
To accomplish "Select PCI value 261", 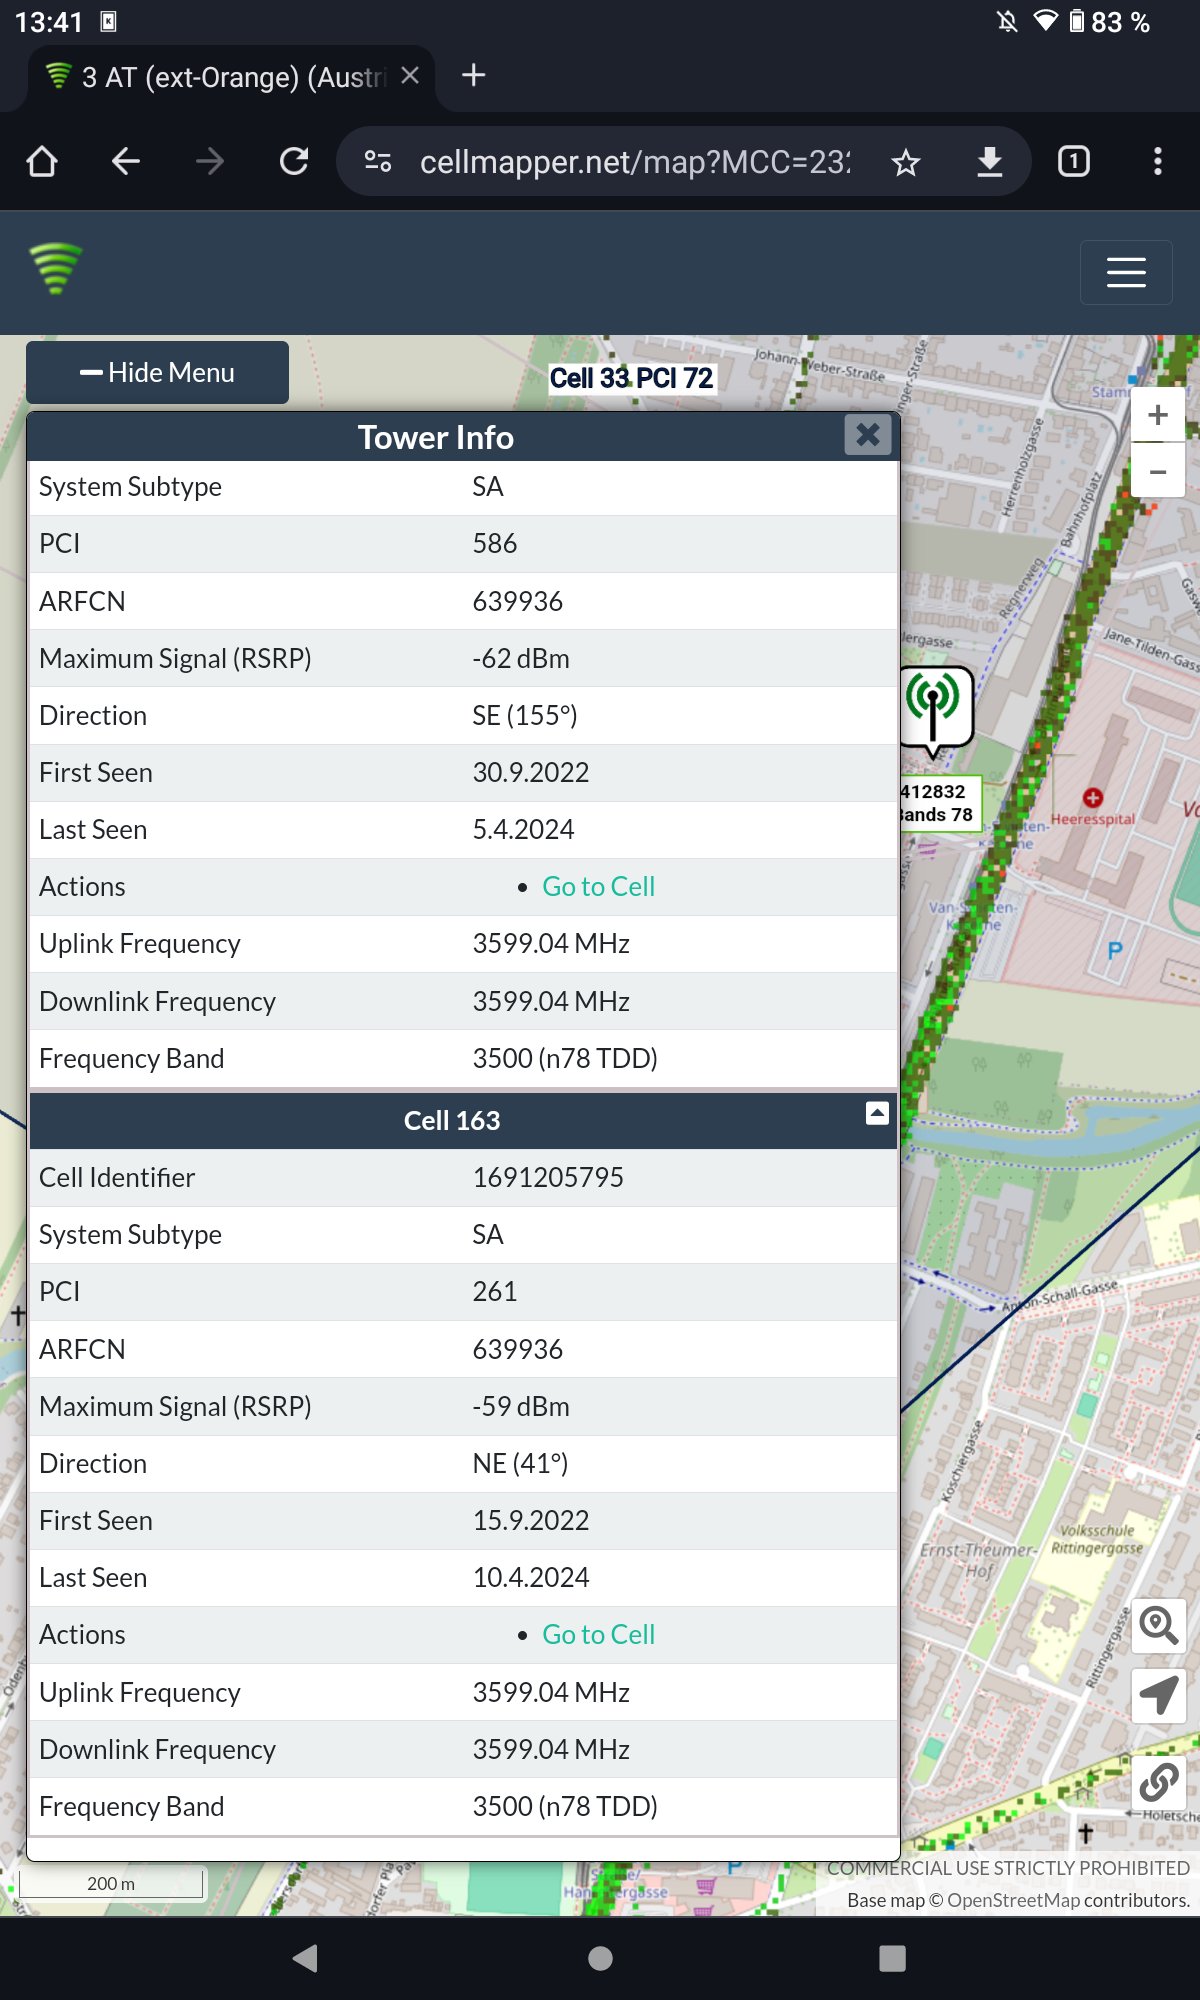I will 495,1292.
